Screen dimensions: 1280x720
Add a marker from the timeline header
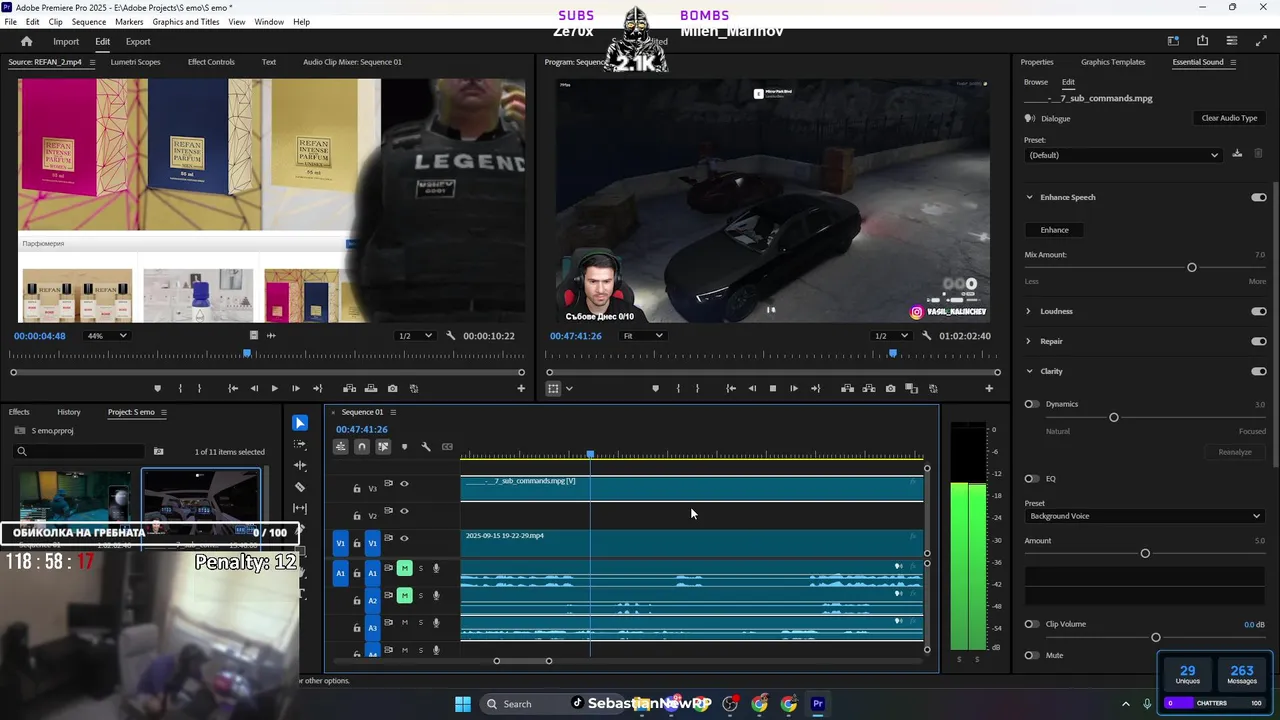[404, 447]
